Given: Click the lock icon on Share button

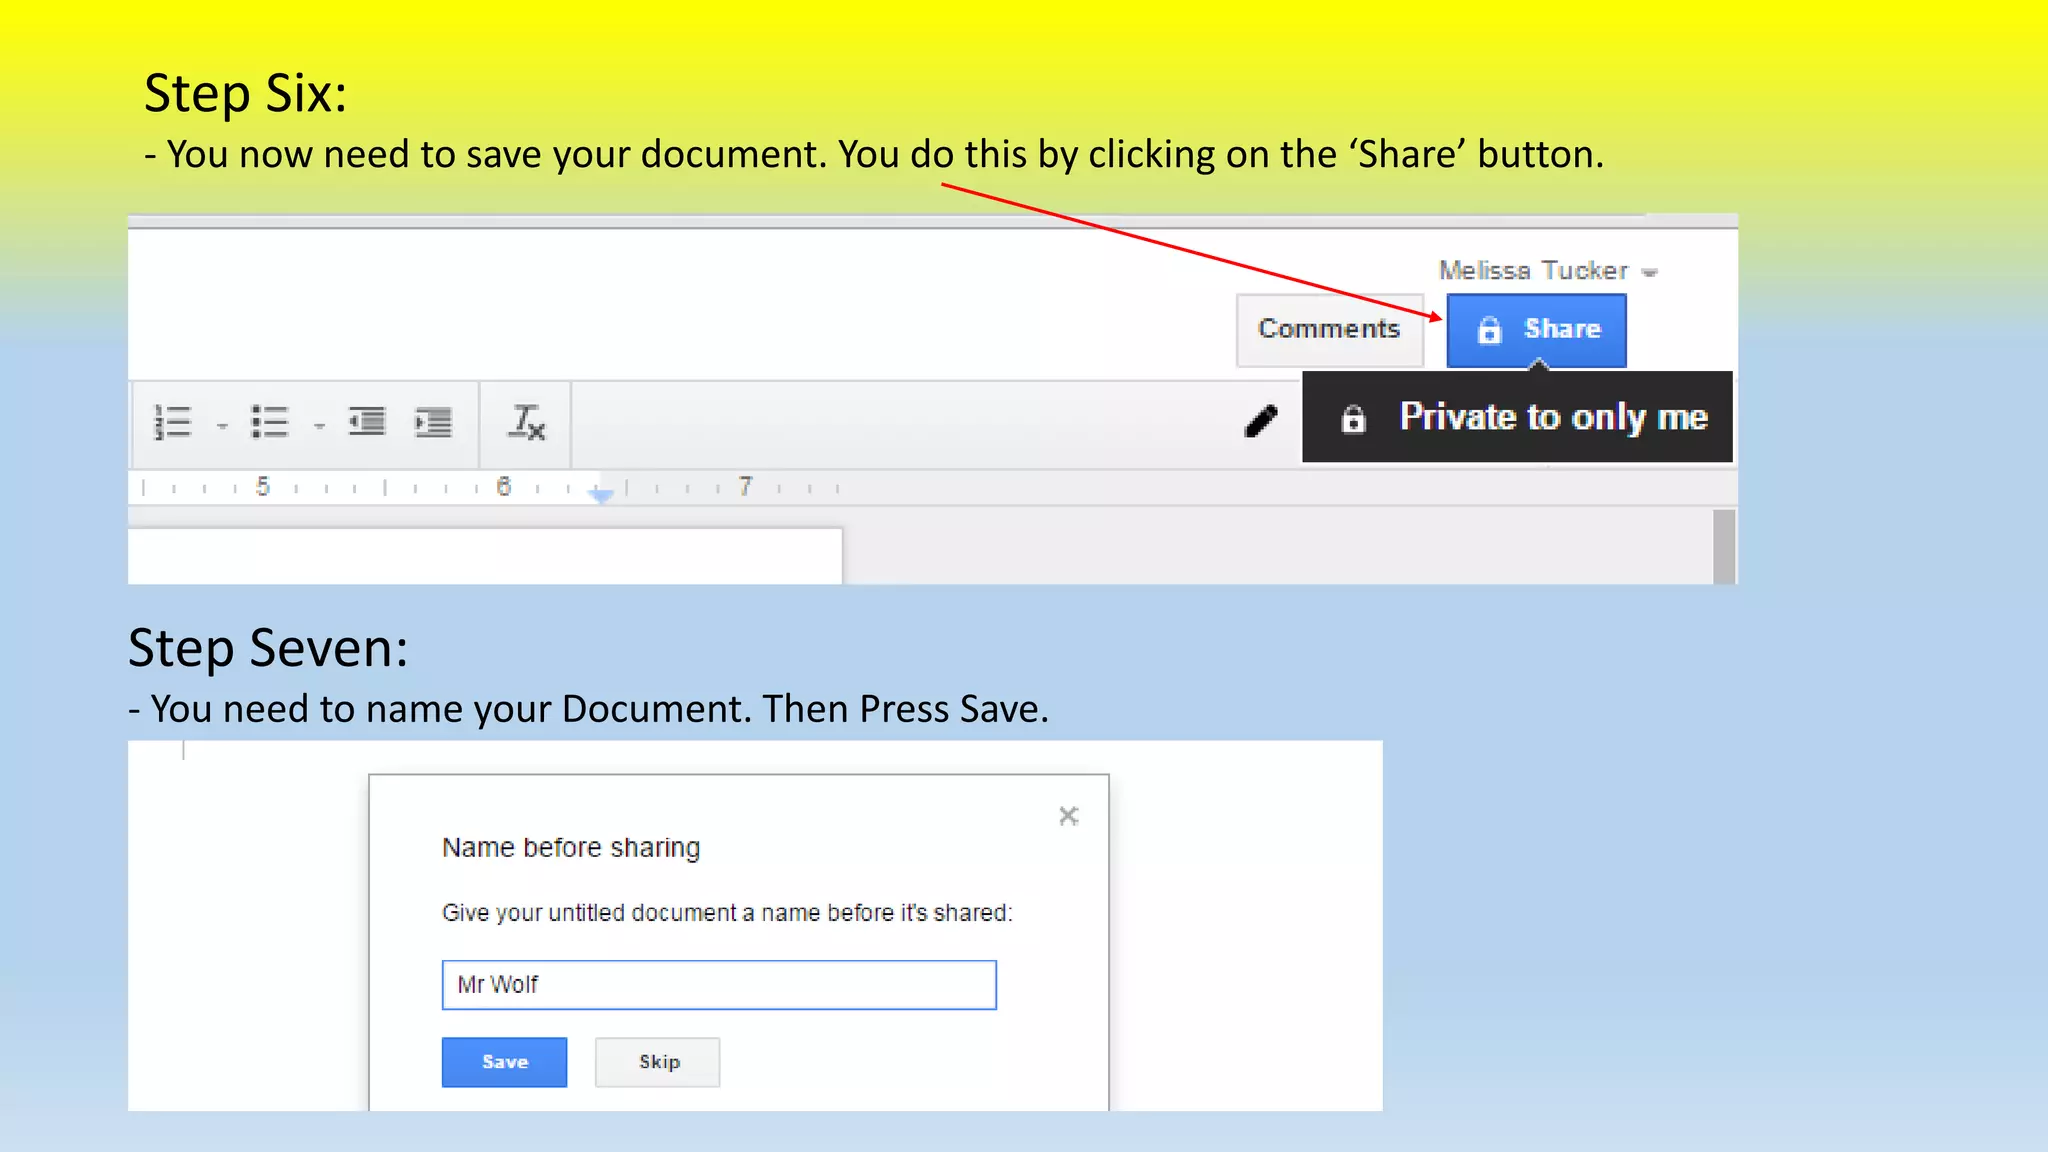Looking at the screenshot, I should (x=1489, y=330).
